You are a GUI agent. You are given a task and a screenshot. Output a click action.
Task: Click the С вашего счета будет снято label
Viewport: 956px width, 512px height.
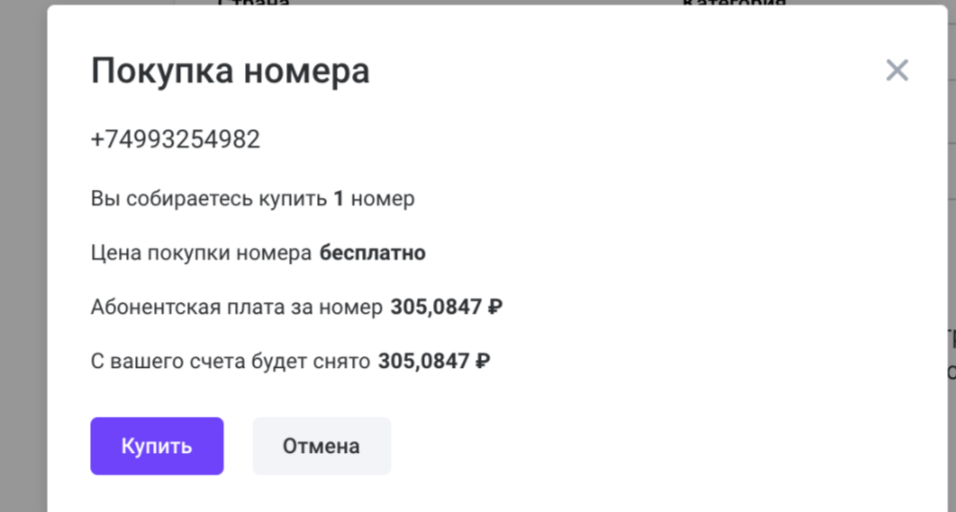pos(230,361)
